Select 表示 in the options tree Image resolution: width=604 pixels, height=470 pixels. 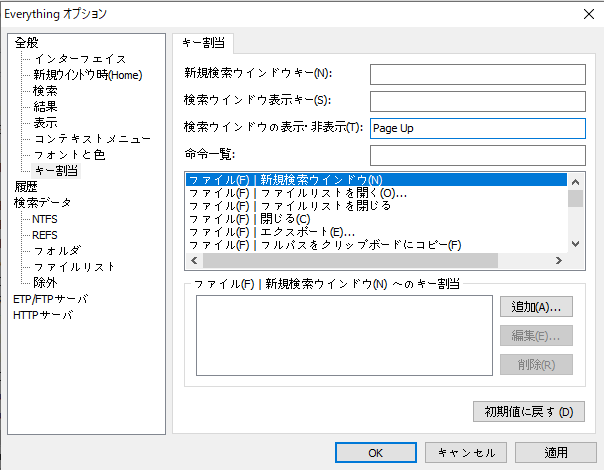(45, 123)
